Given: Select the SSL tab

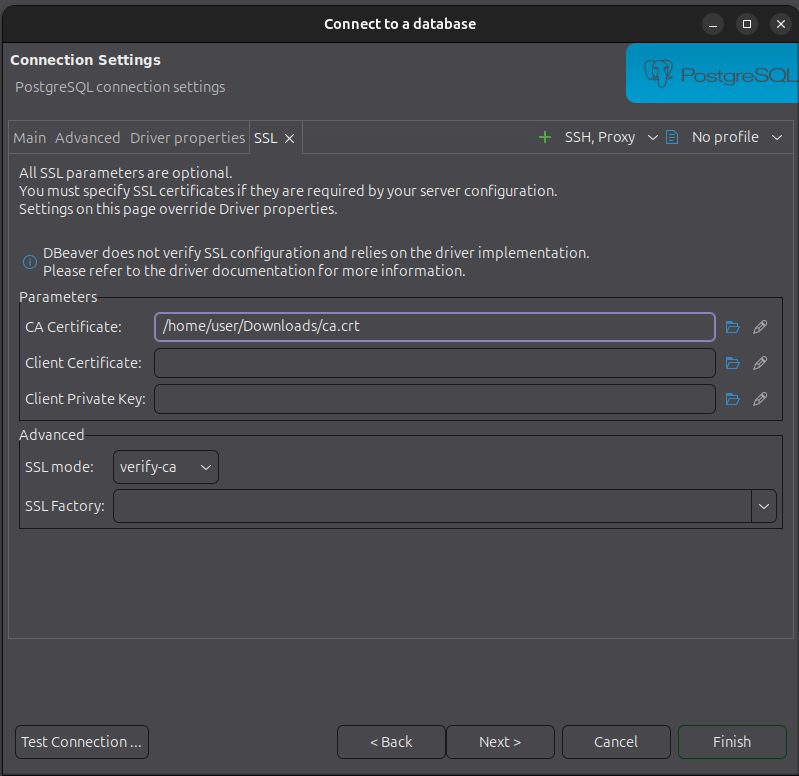Looking at the screenshot, I should click(x=265, y=138).
